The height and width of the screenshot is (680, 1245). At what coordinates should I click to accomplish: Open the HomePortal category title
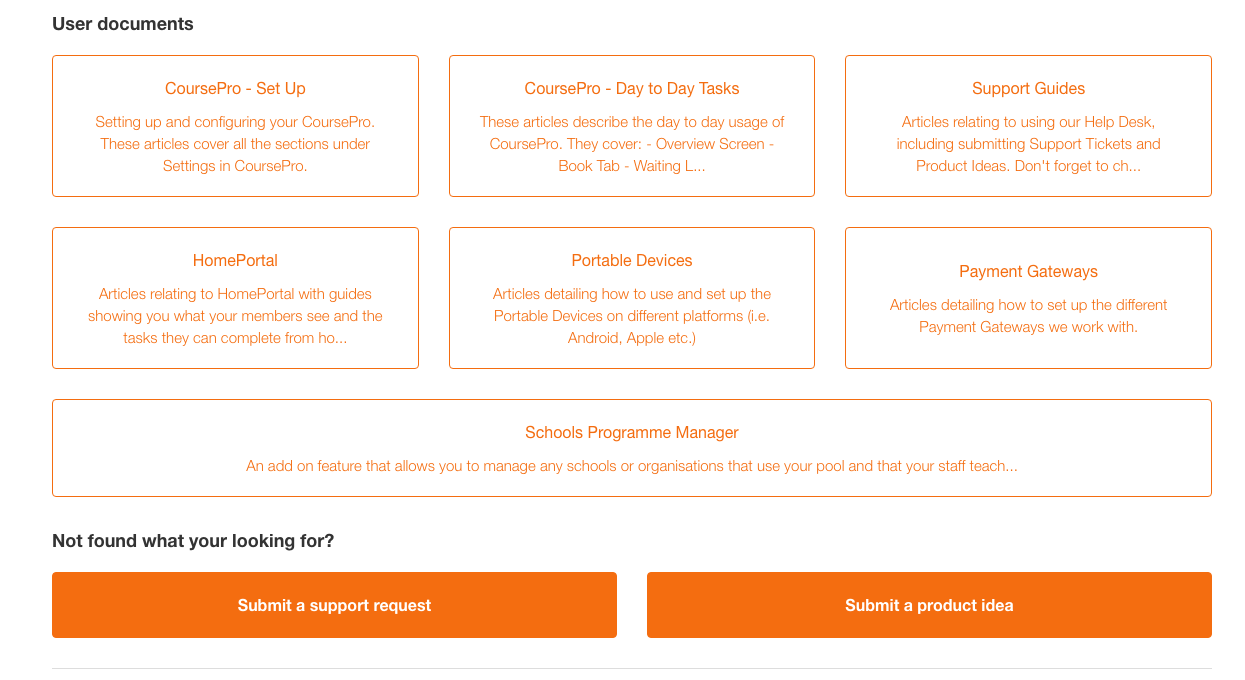click(x=235, y=261)
